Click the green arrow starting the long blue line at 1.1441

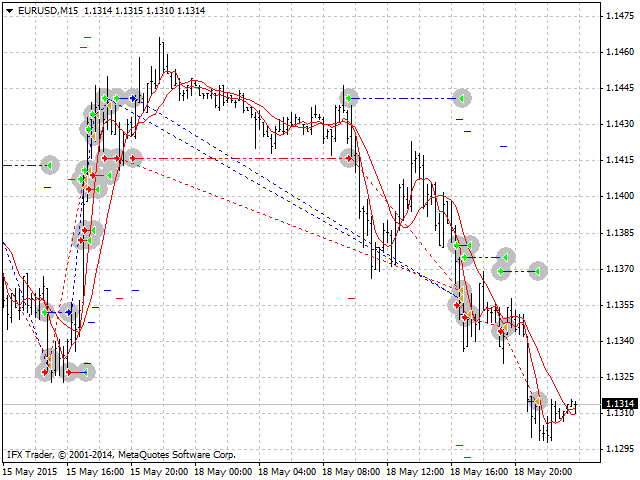pos(349,98)
